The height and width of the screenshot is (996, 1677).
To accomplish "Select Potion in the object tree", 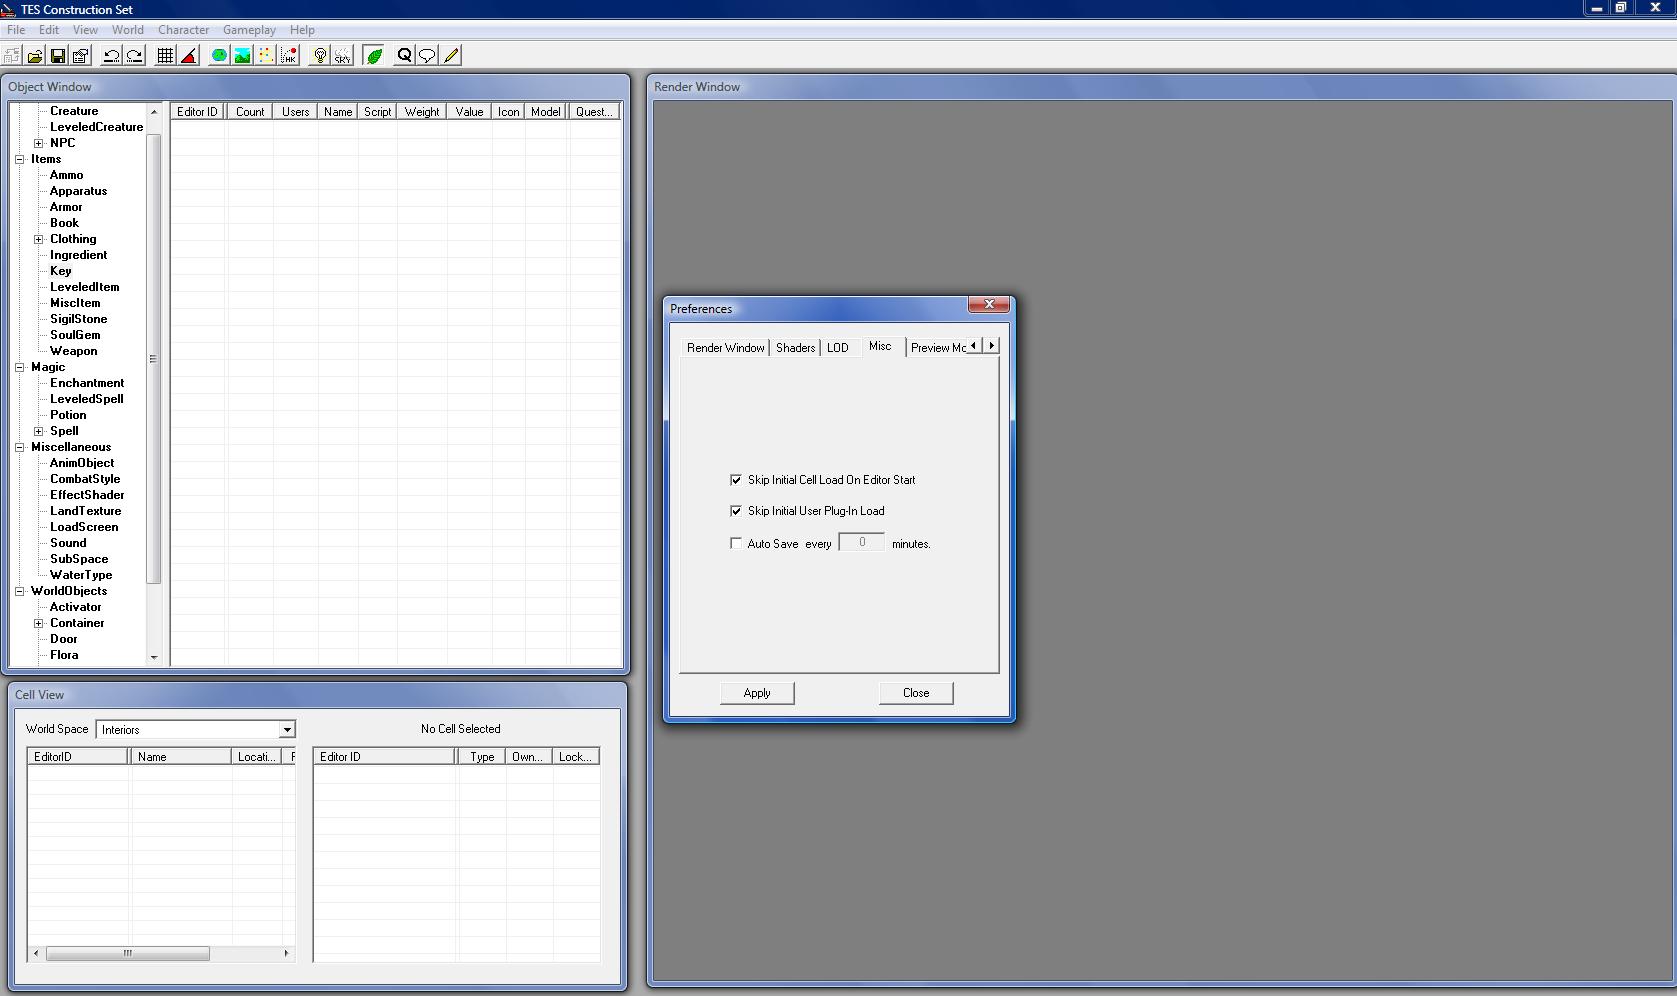I will (x=68, y=415).
